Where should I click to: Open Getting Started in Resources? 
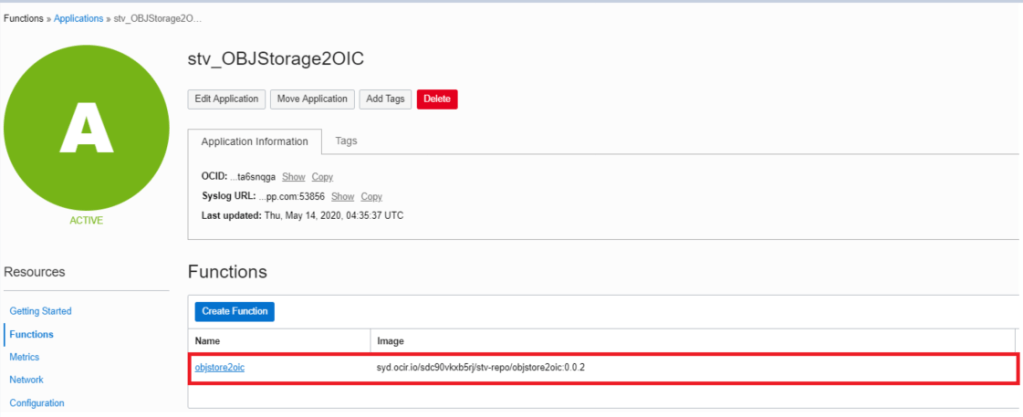coord(40,311)
